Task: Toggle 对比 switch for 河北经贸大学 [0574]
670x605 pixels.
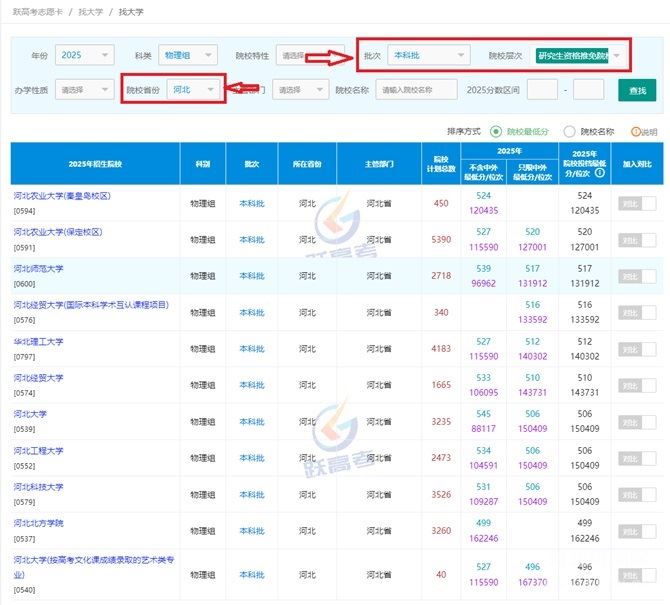Action: point(637,385)
